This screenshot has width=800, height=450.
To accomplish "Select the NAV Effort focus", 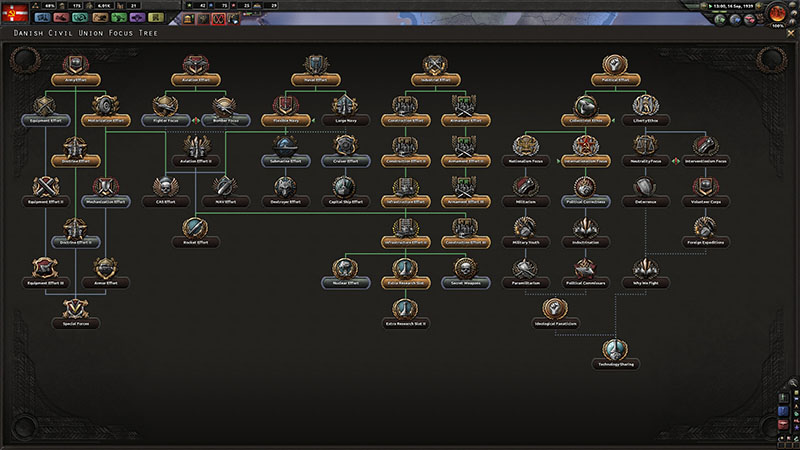I will 226,193.
